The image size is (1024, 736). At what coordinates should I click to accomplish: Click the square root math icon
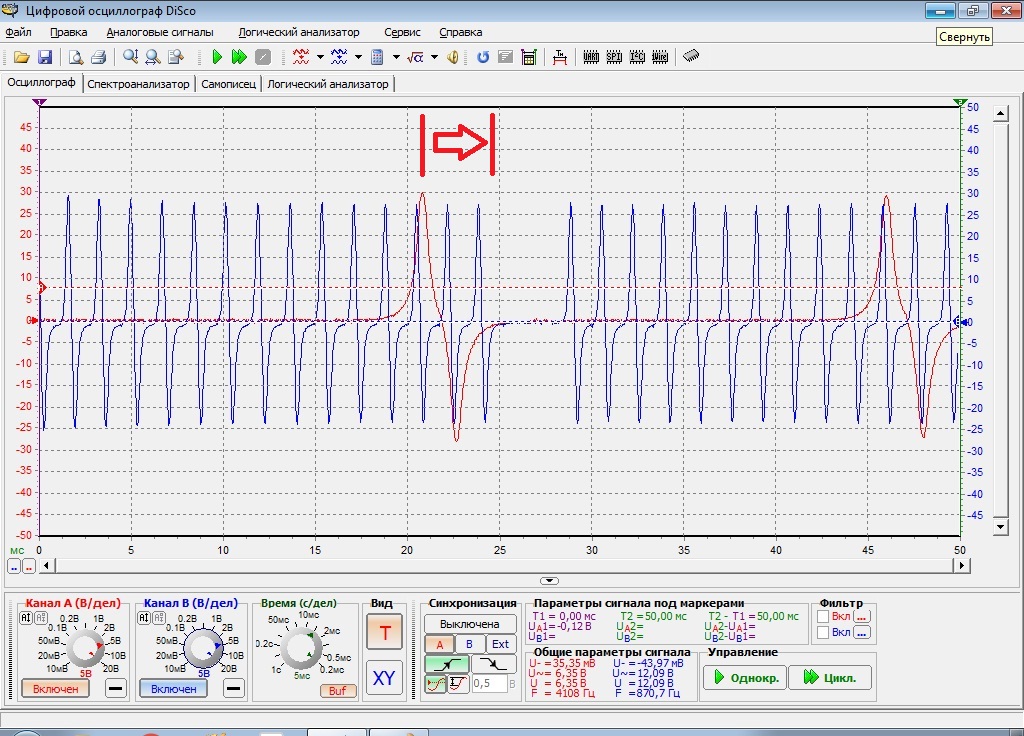(x=416, y=57)
